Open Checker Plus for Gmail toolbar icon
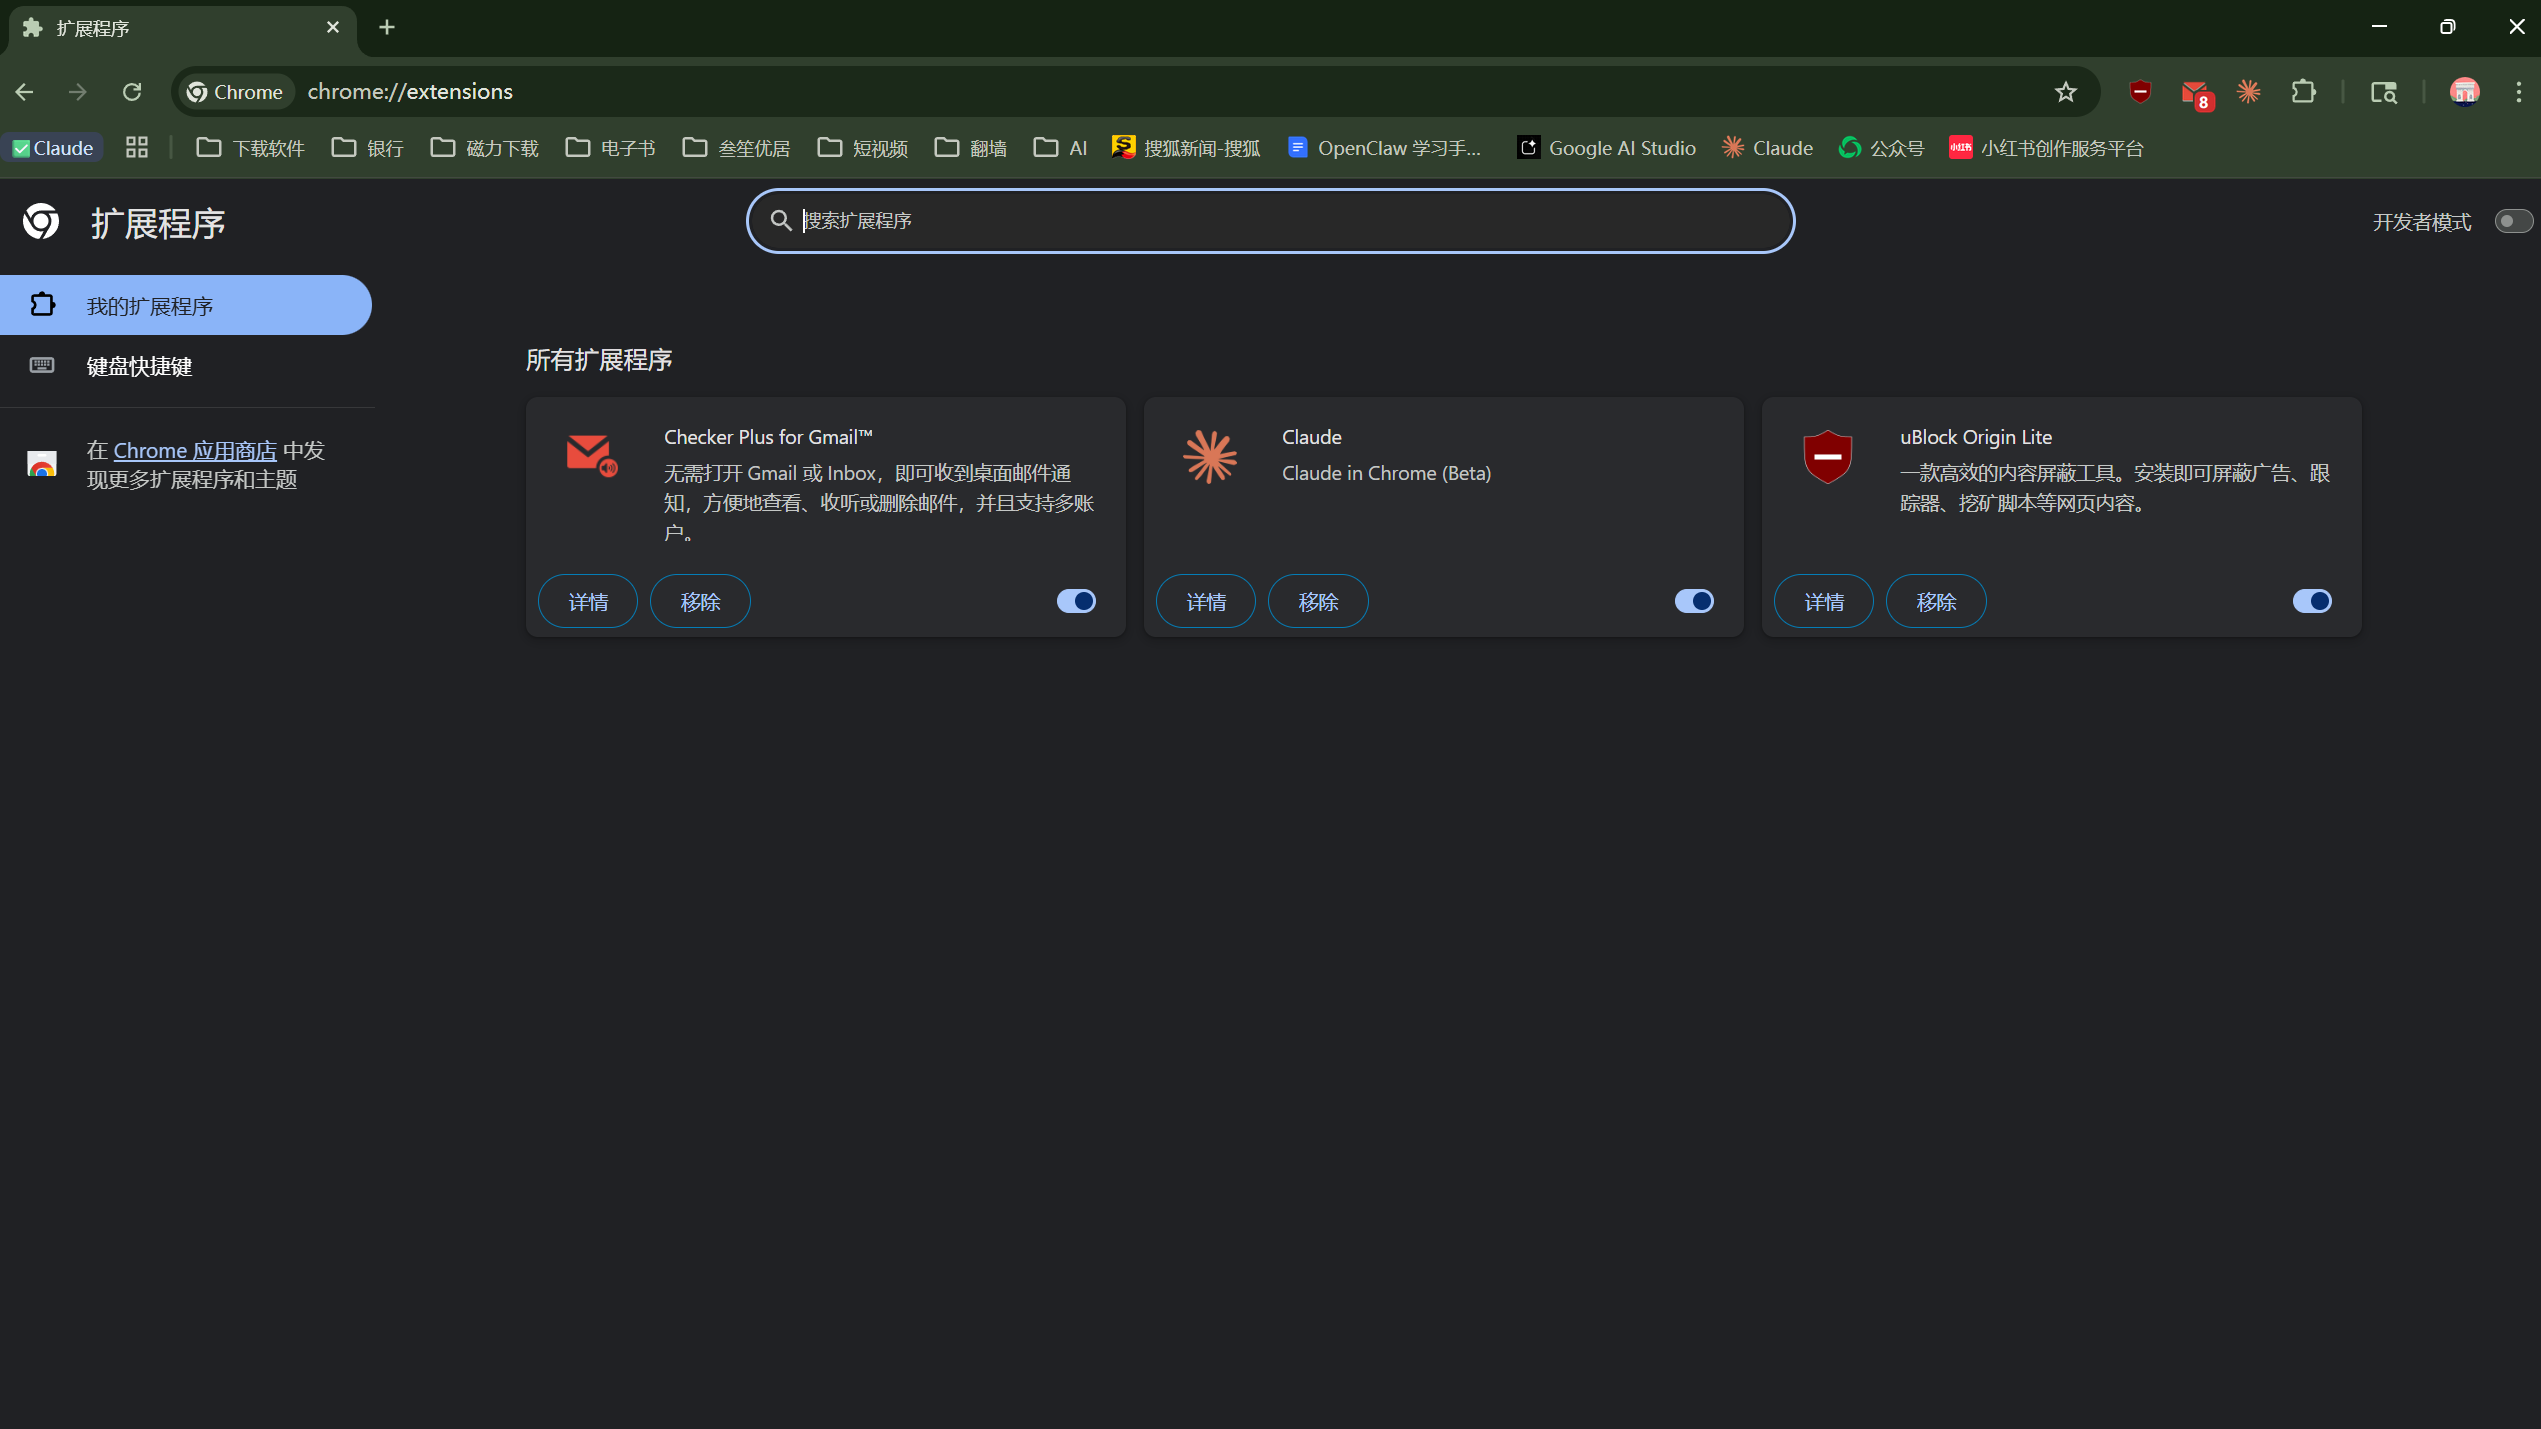This screenshot has height=1429, width=2541. 2195,93
